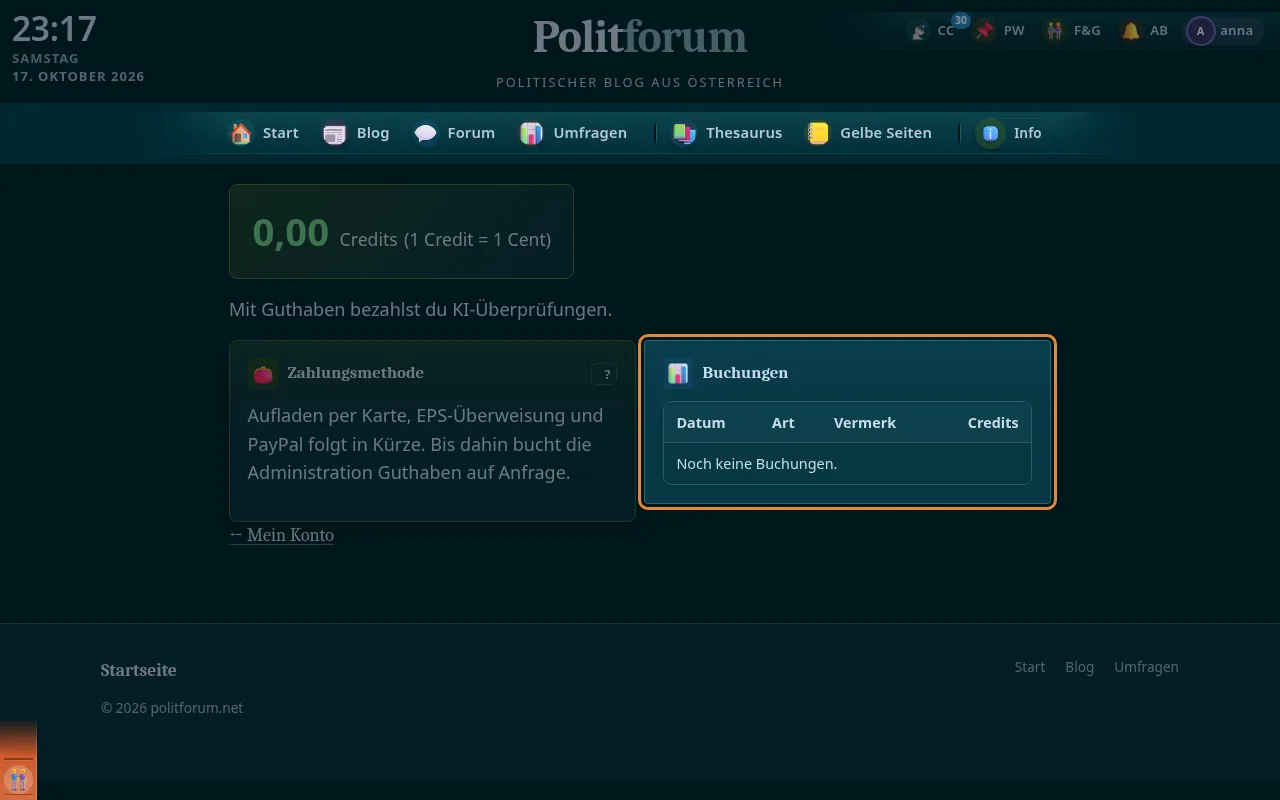Click the wallet icon beside Zahlungsmethode
The width and height of the screenshot is (1280, 800).
click(263, 374)
